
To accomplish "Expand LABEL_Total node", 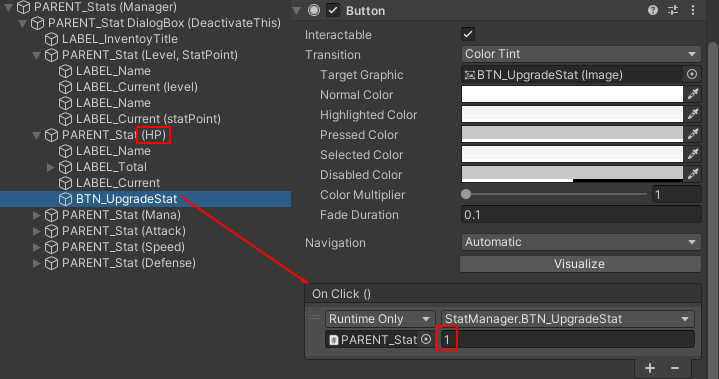I will 51,167.
